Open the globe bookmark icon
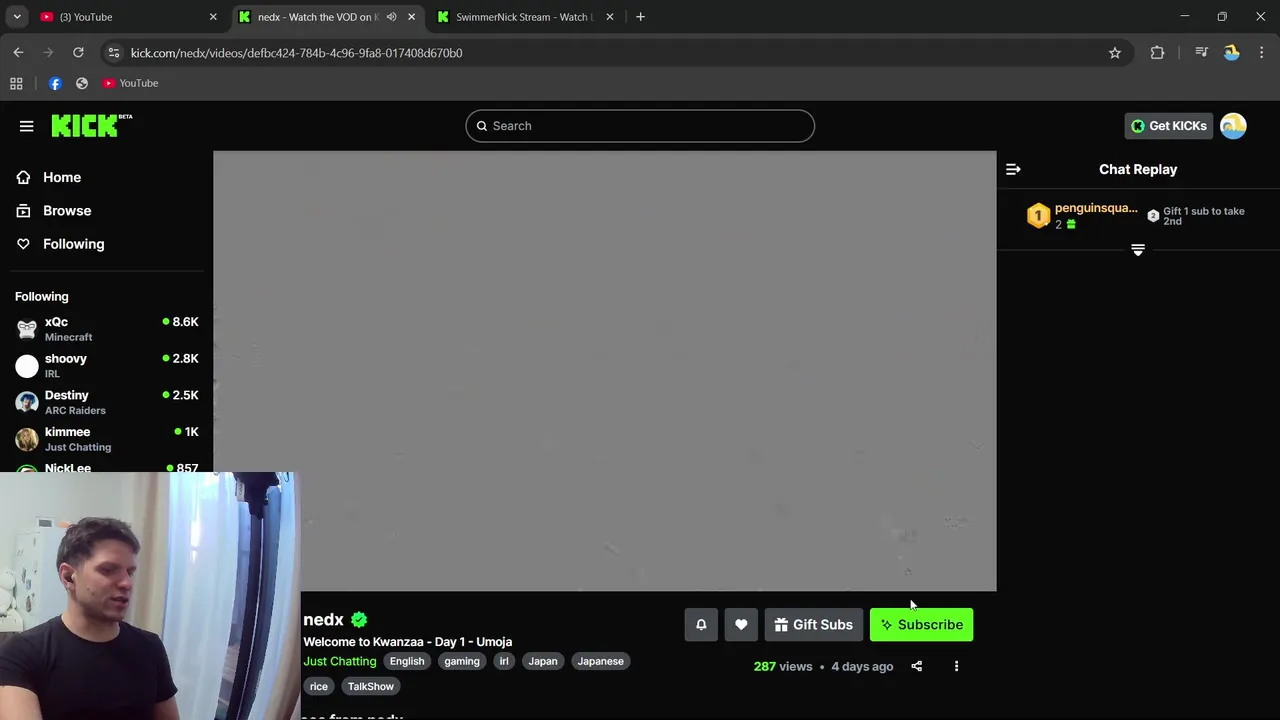 tap(82, 83)
